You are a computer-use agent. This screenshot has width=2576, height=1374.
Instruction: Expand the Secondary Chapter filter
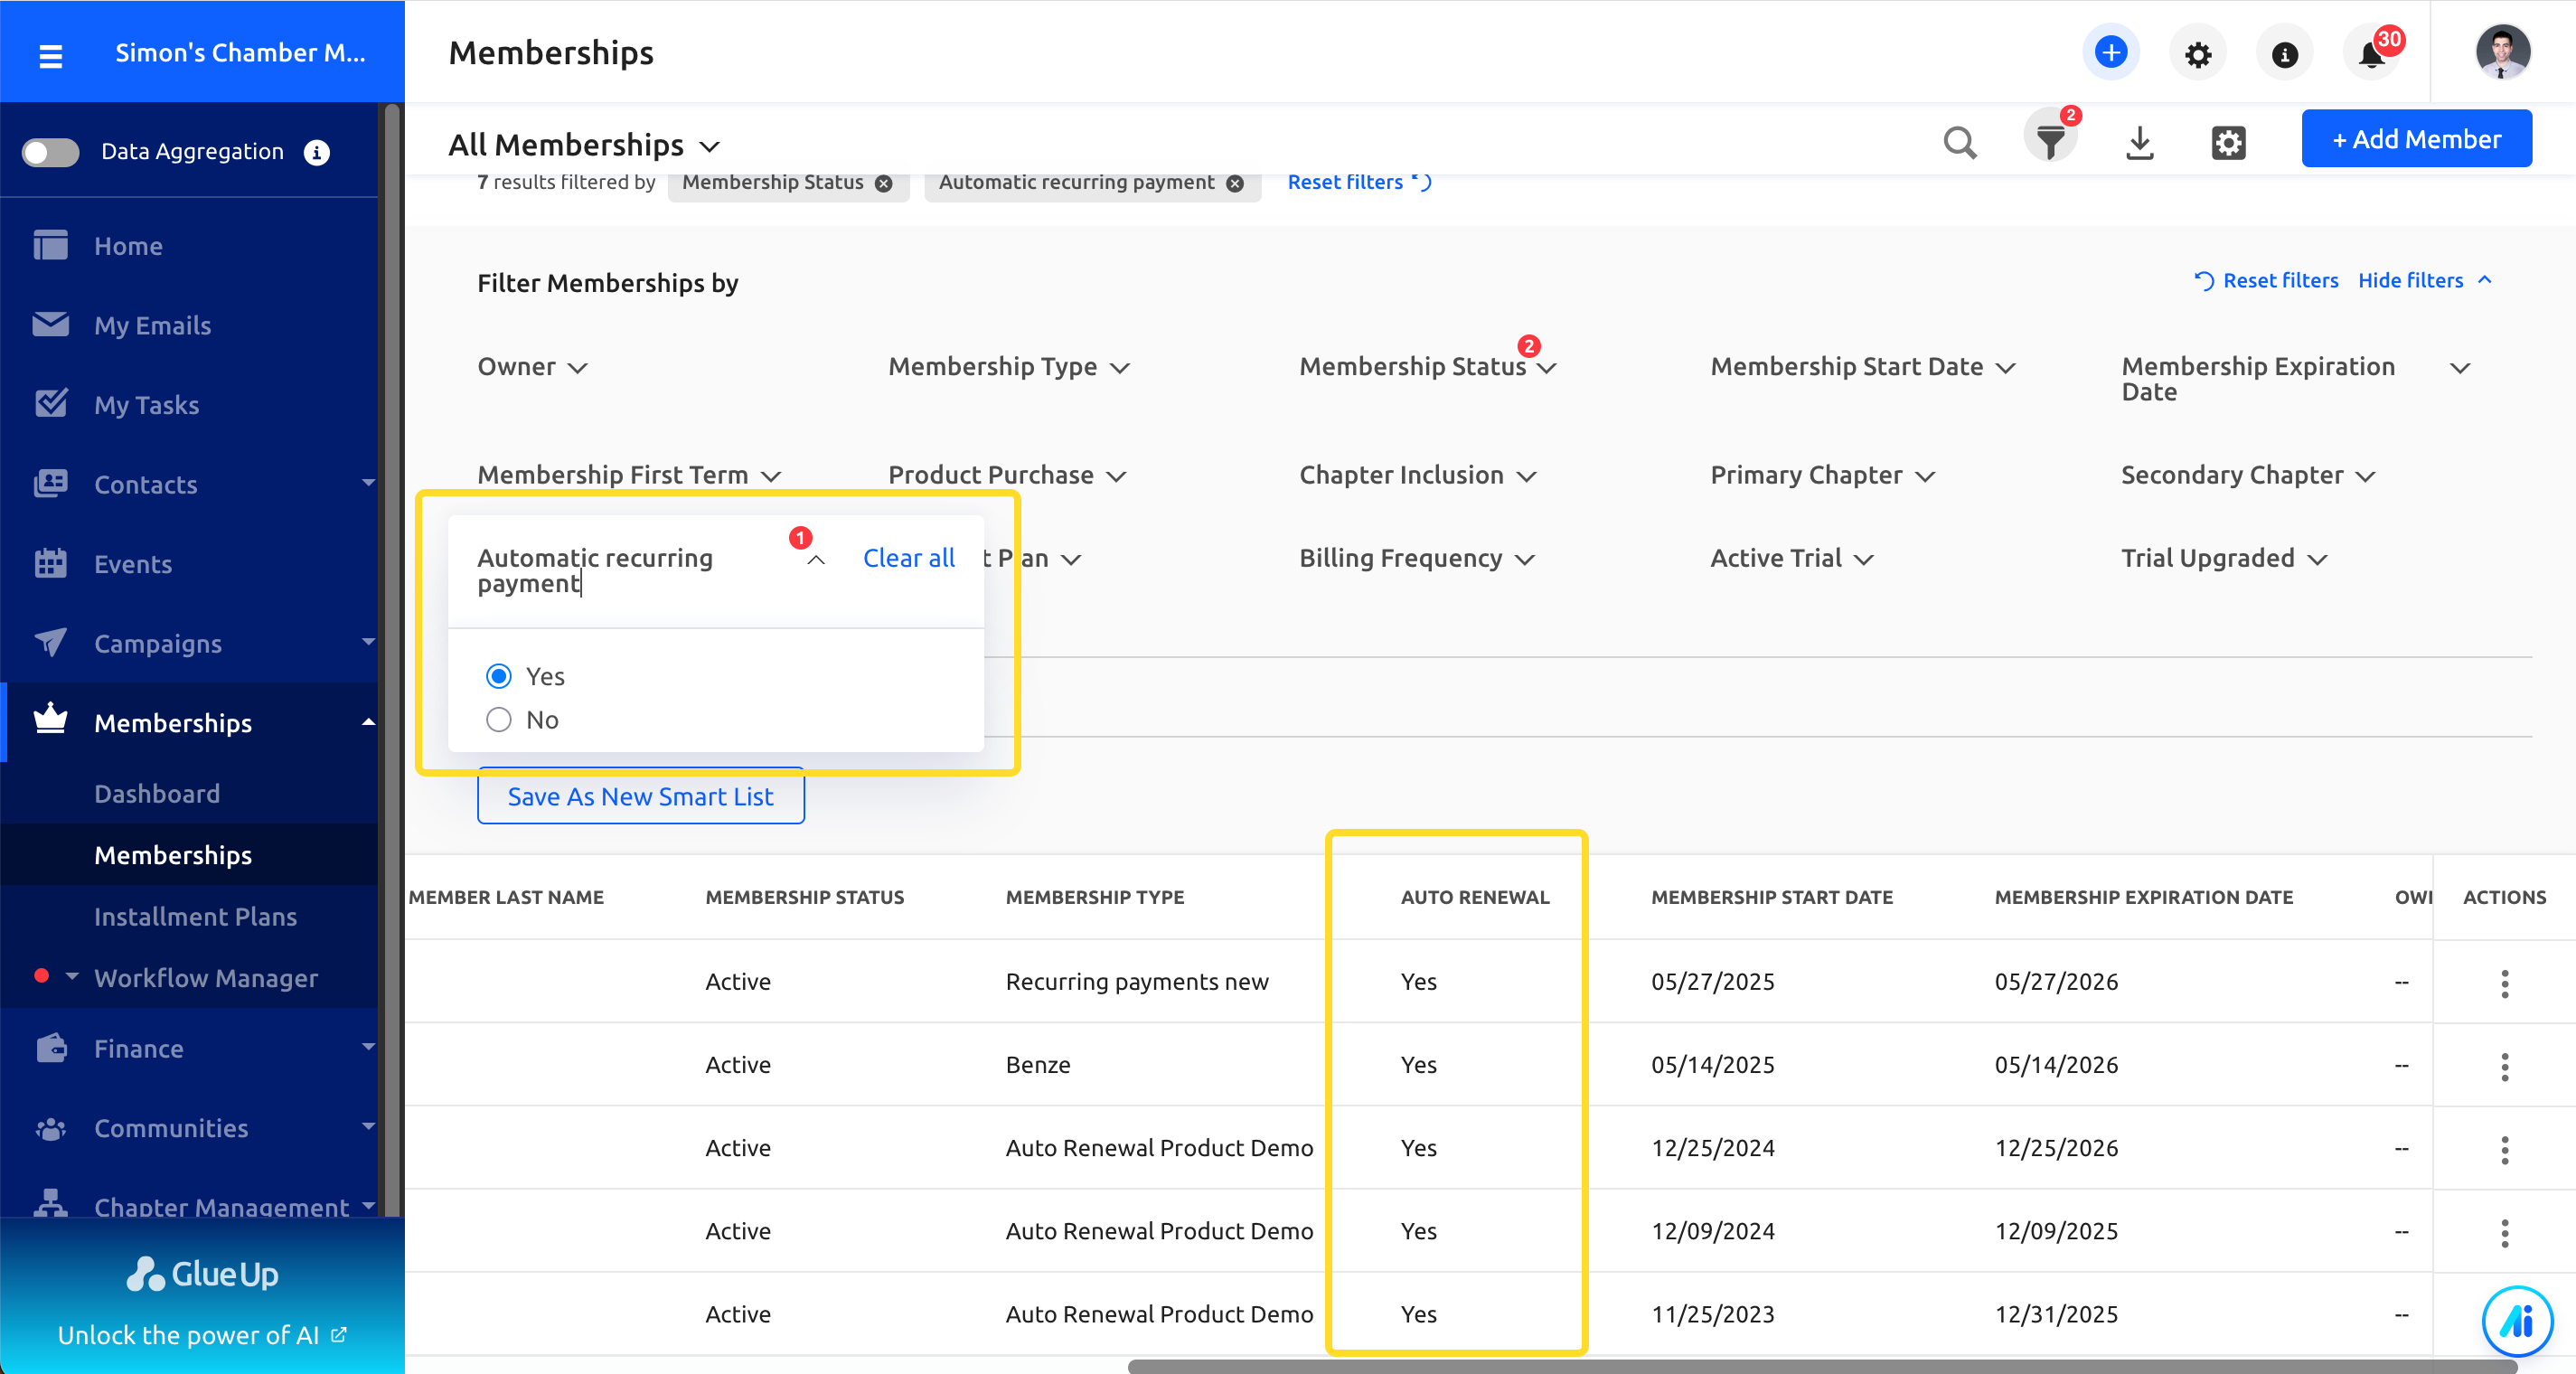(2248, 474)
